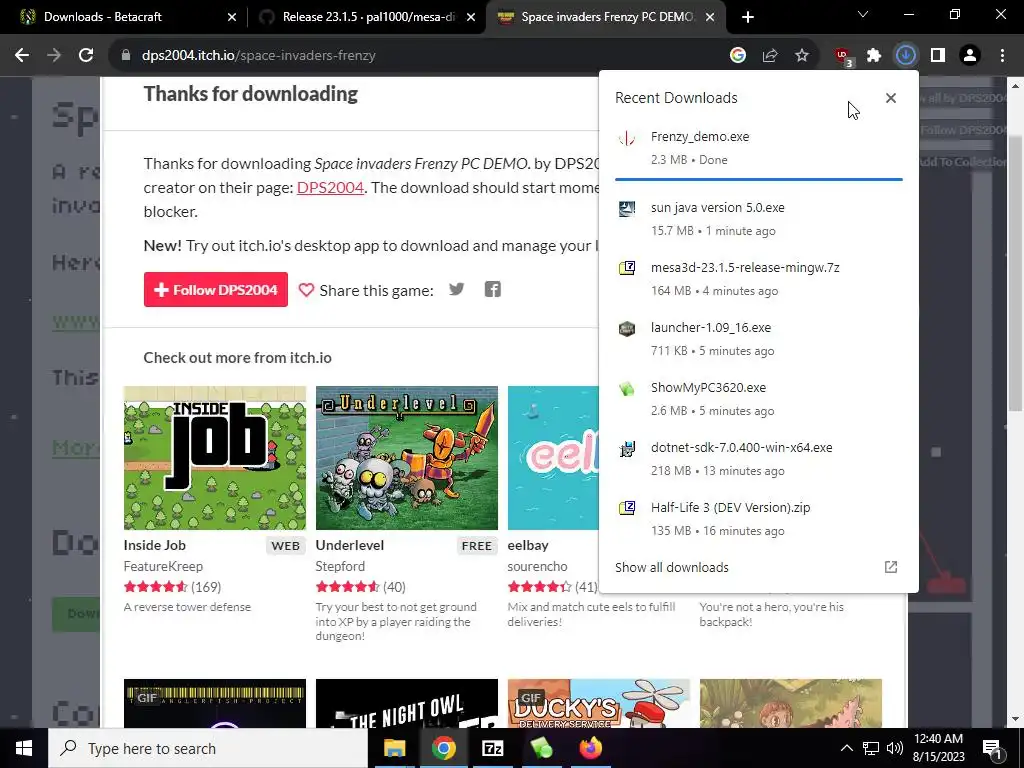Open the Windows notification center

[992, 748]
